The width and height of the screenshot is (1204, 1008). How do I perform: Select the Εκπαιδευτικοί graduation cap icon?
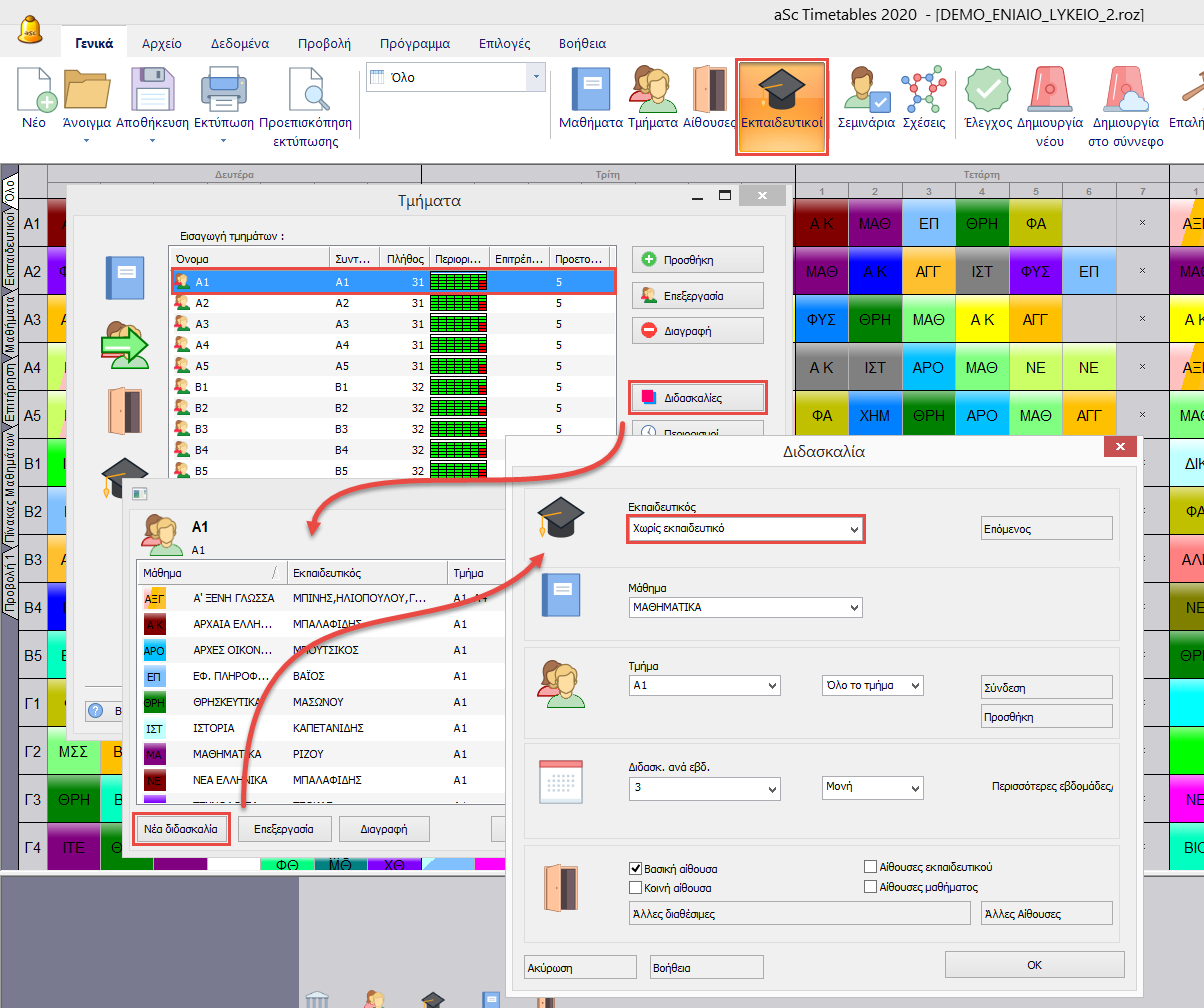point(781,90)
